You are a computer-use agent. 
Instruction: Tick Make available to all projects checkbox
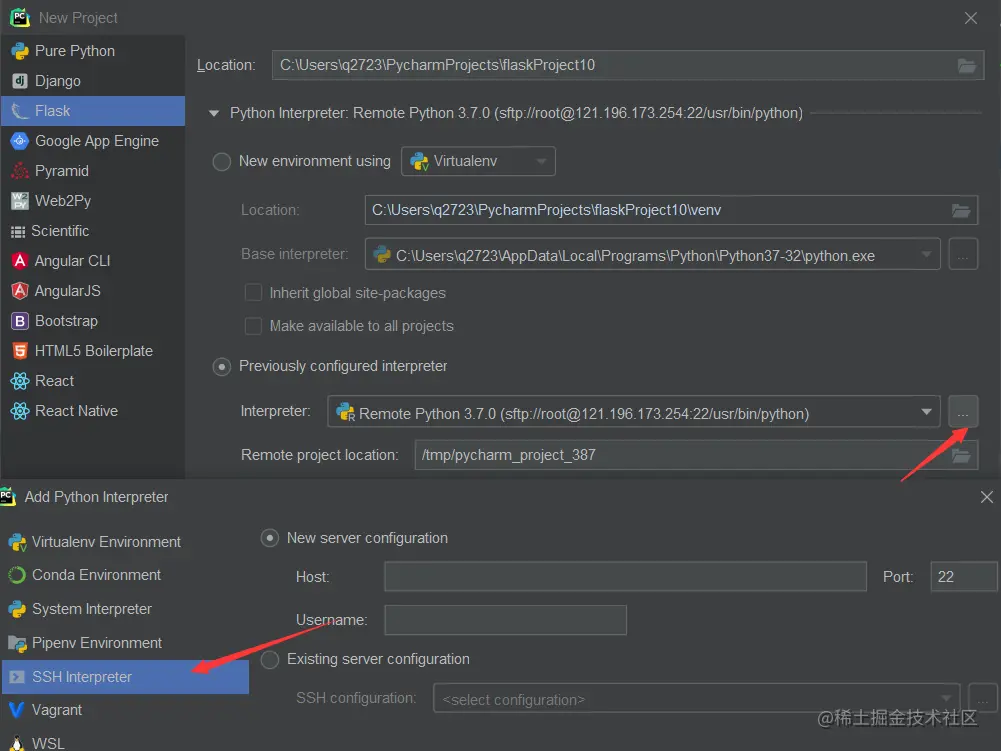coord(253,326)
